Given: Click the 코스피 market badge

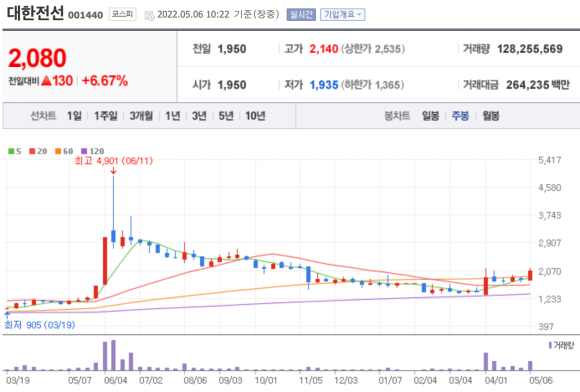Looking at the screenshot, I should coord(122,14).
